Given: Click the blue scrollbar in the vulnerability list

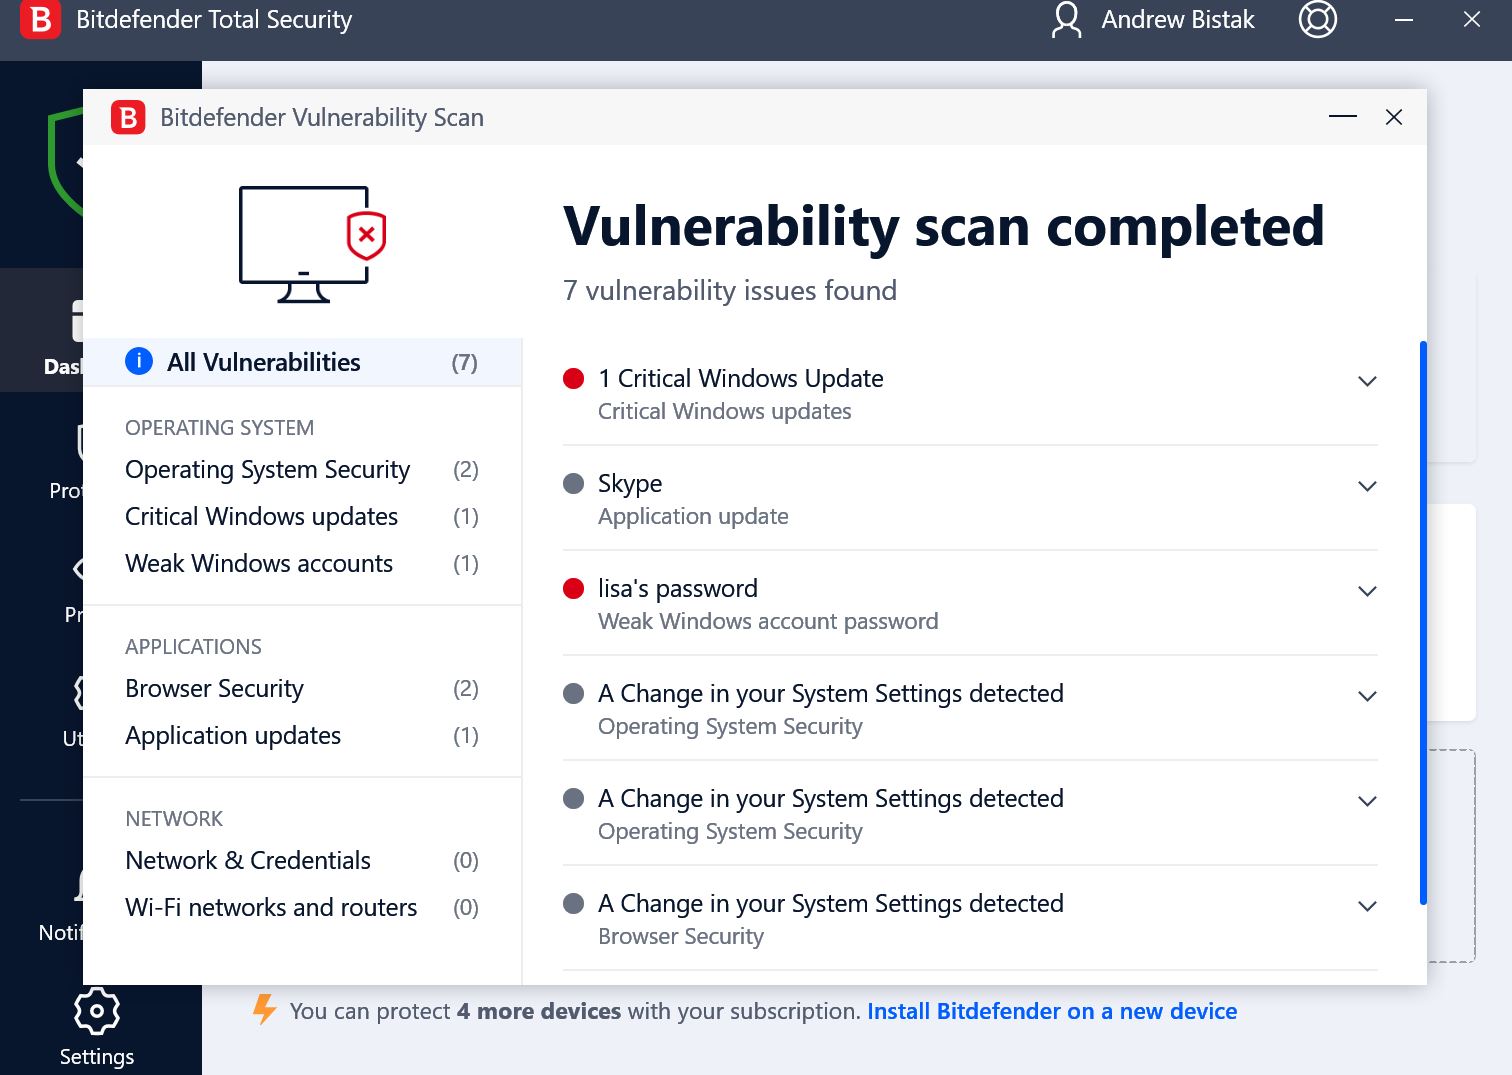Looking at the screenshot, I should click(x=1423, y=623).
